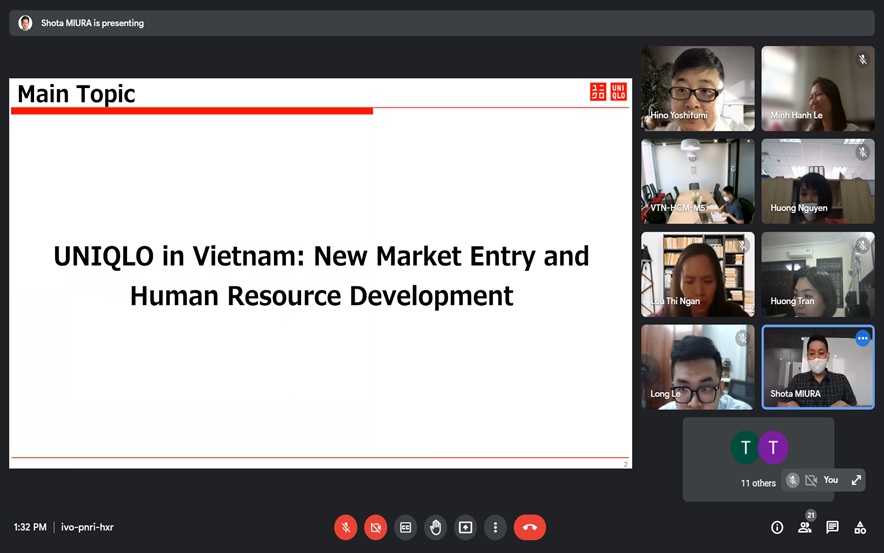This screenshot has width=884, height=553.
Task: Leave the call with red hang-up button
Action: click(x=529, y=528)
